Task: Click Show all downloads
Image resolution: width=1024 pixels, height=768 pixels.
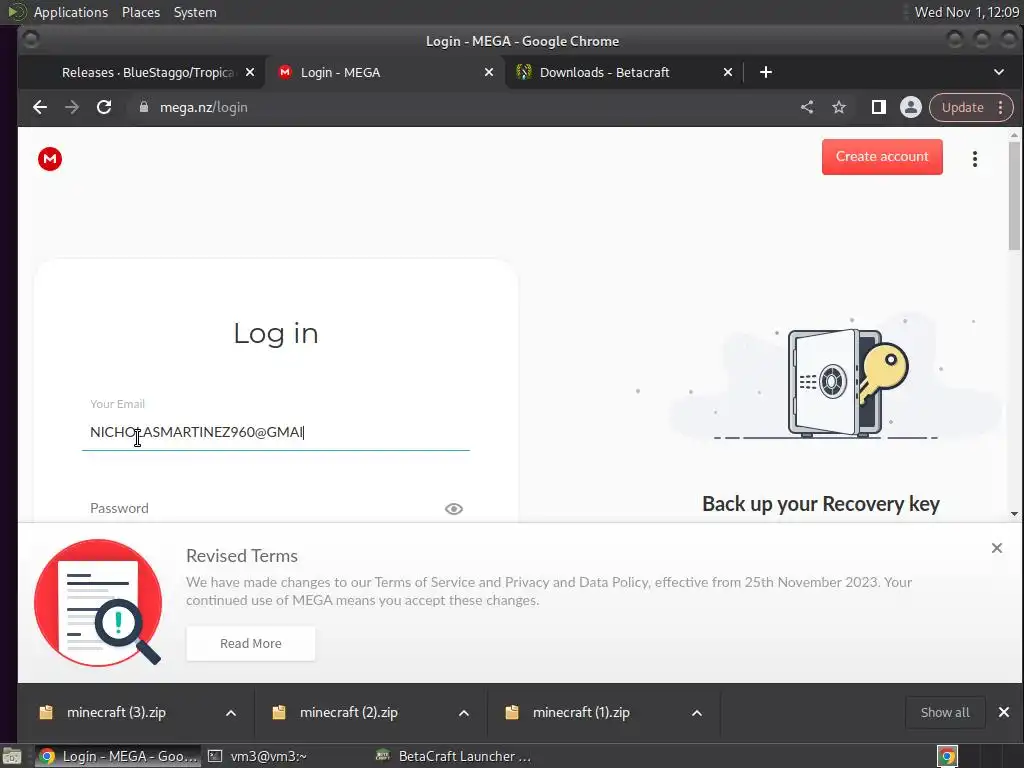Action: coord(945,712)
